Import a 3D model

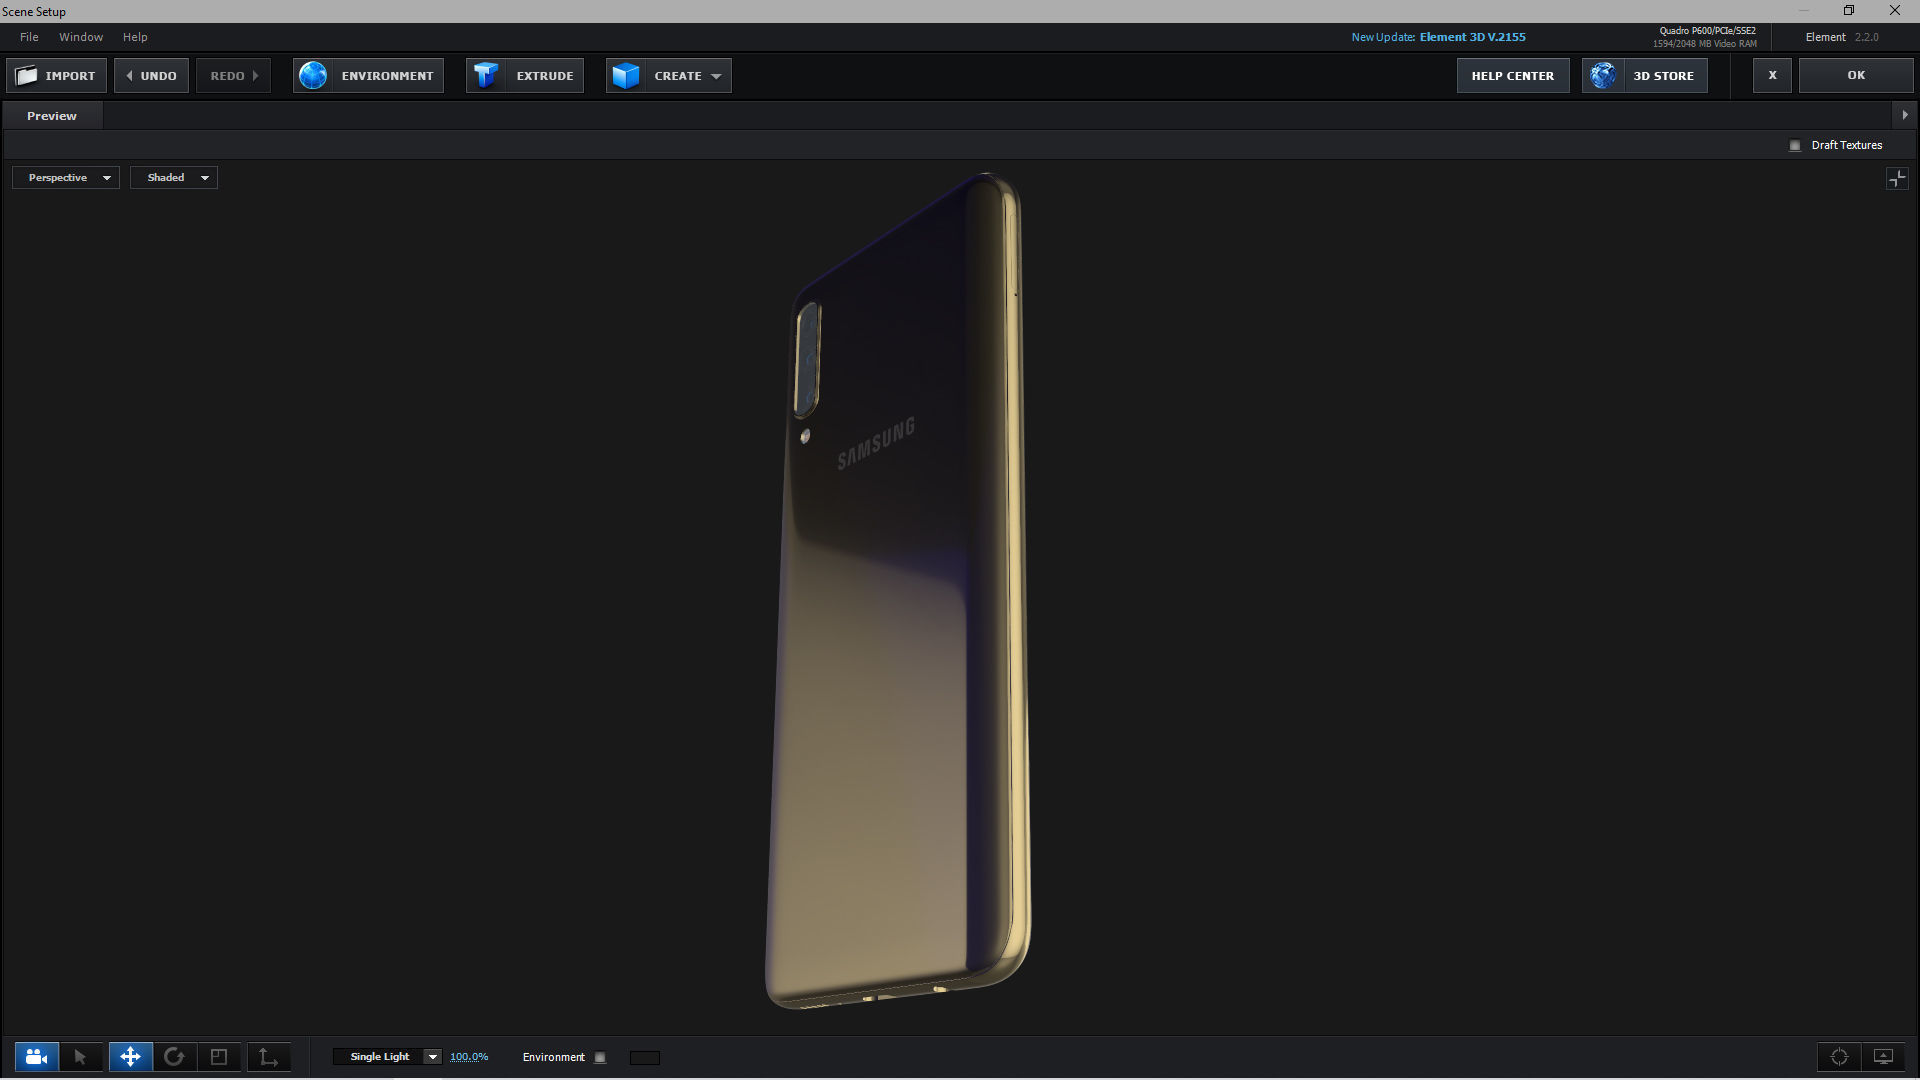[57, 76]
